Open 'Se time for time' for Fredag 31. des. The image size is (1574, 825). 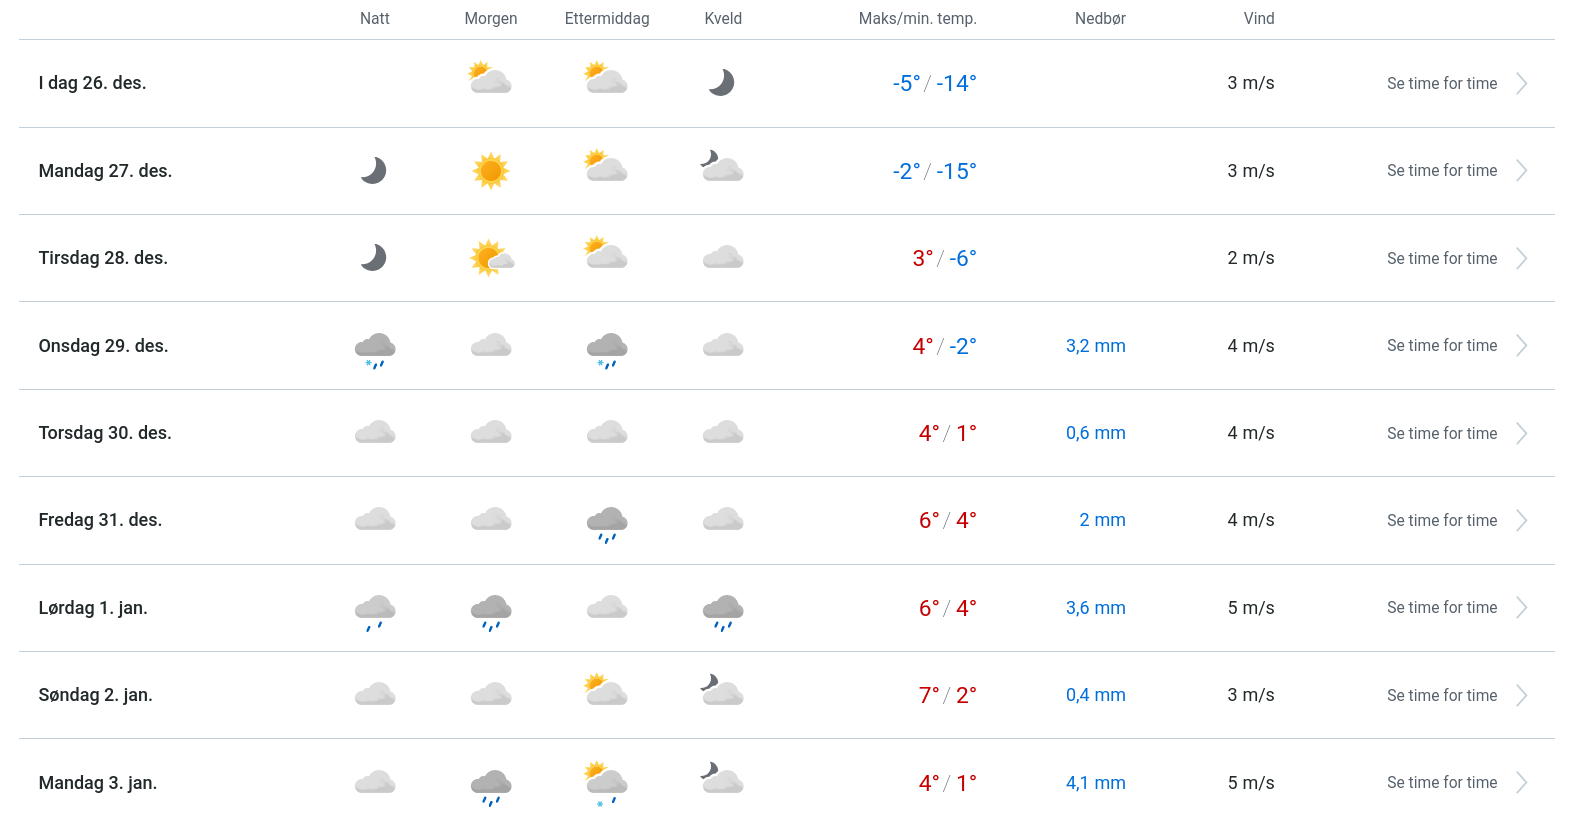tap(1441, 521)
